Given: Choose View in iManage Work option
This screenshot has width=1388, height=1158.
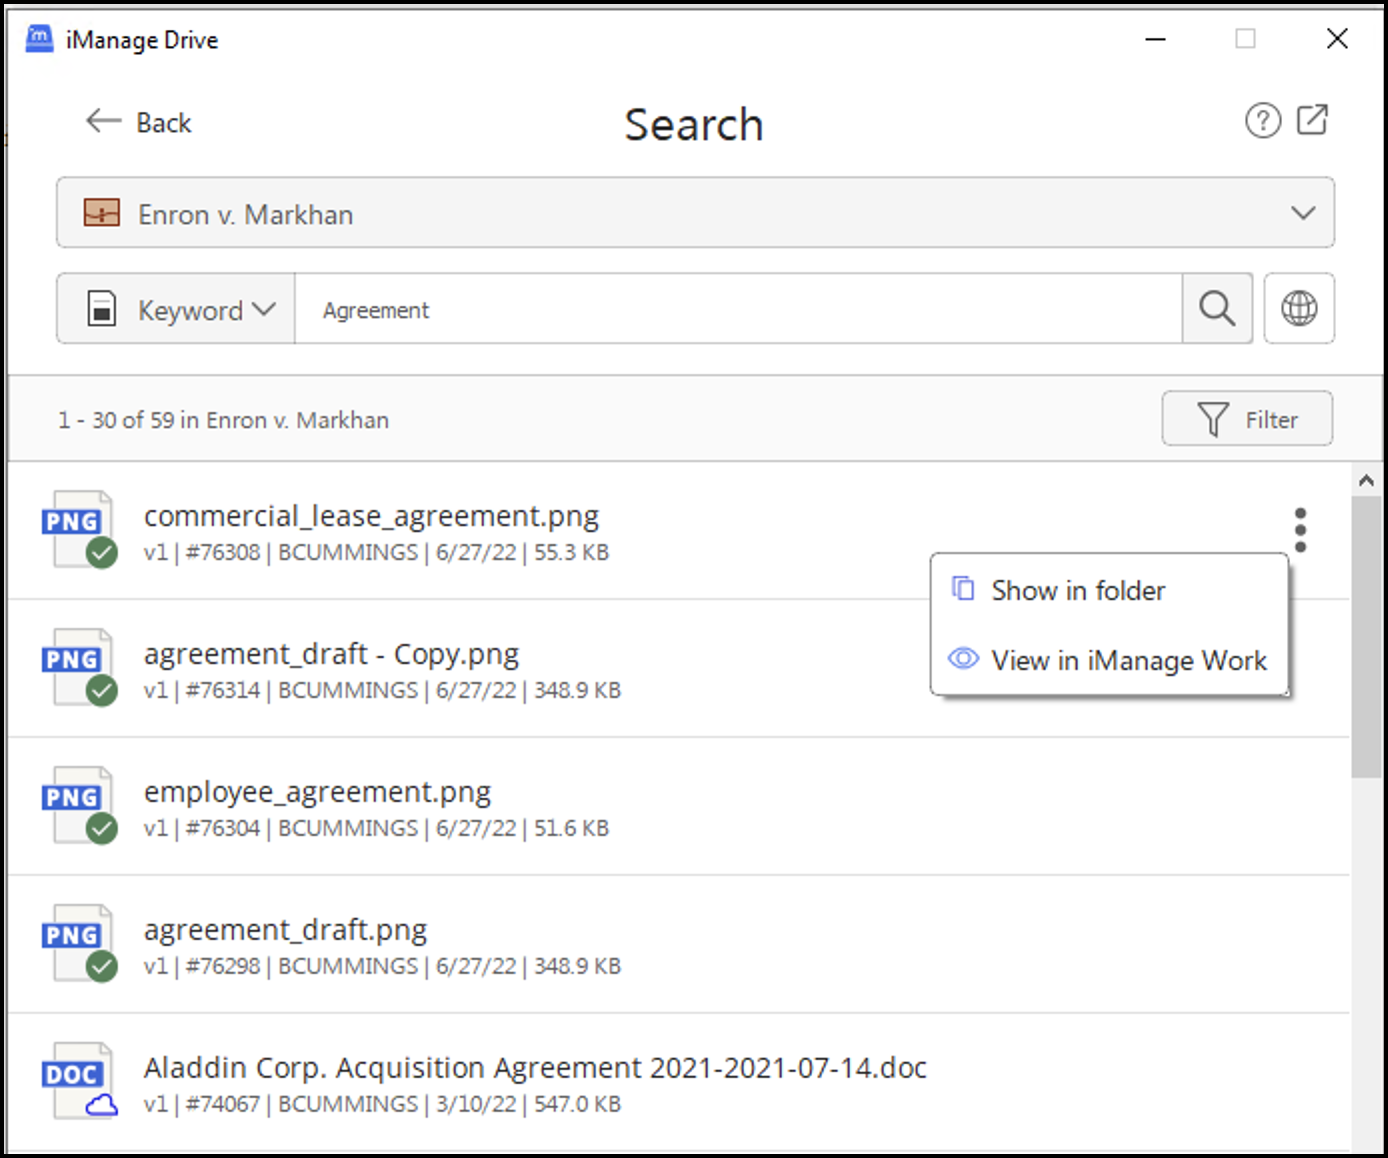Looking at the screenshot, I should tap(1128, 661).
